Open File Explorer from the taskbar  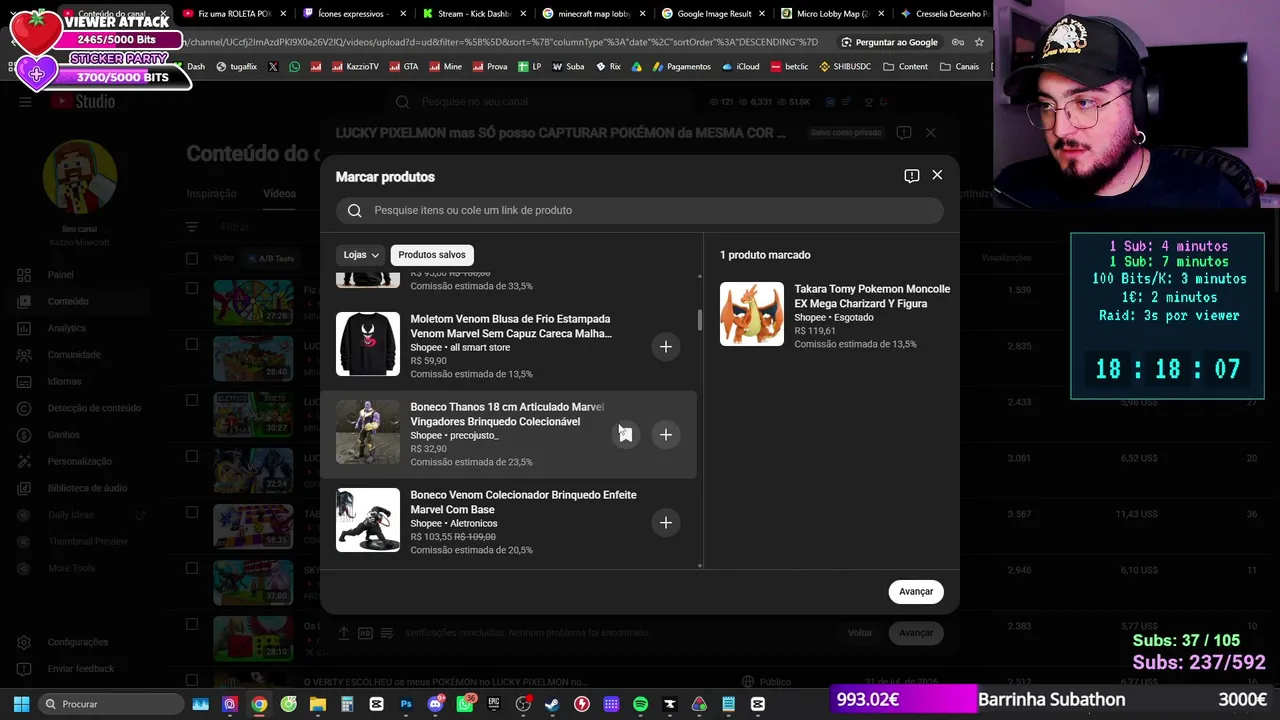click(x=317, y=704)
